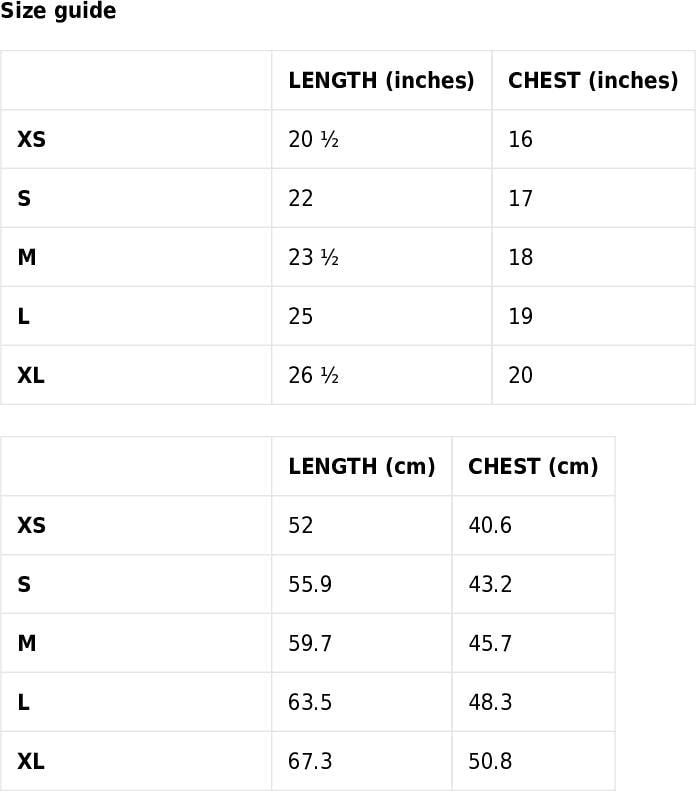Click the Size guide heading

tap(58, 12)
